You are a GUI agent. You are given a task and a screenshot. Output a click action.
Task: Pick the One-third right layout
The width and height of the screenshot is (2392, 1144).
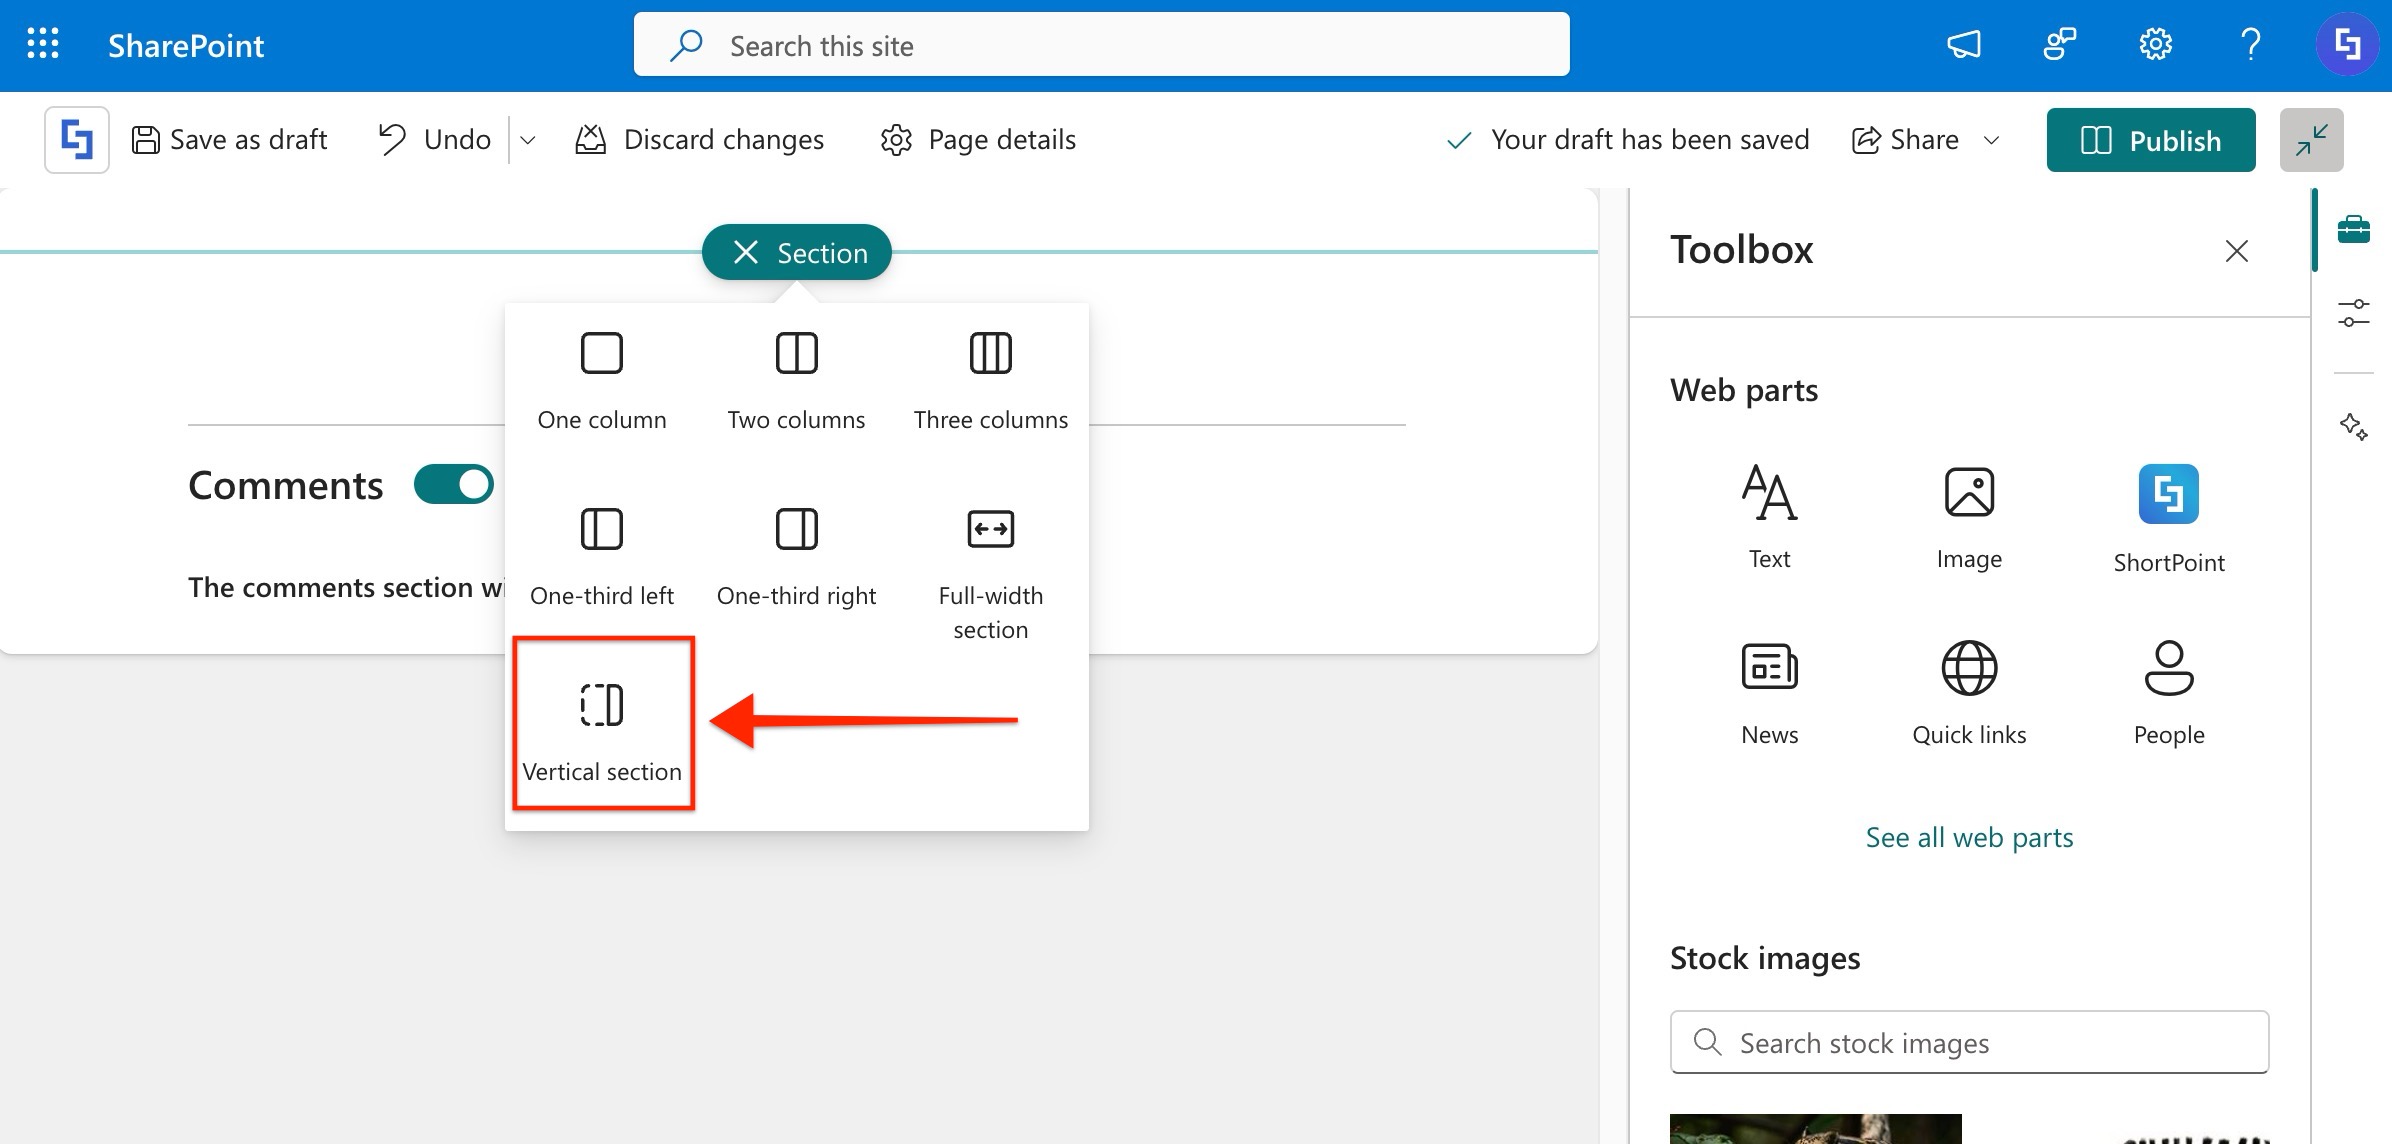coord(796,556)
